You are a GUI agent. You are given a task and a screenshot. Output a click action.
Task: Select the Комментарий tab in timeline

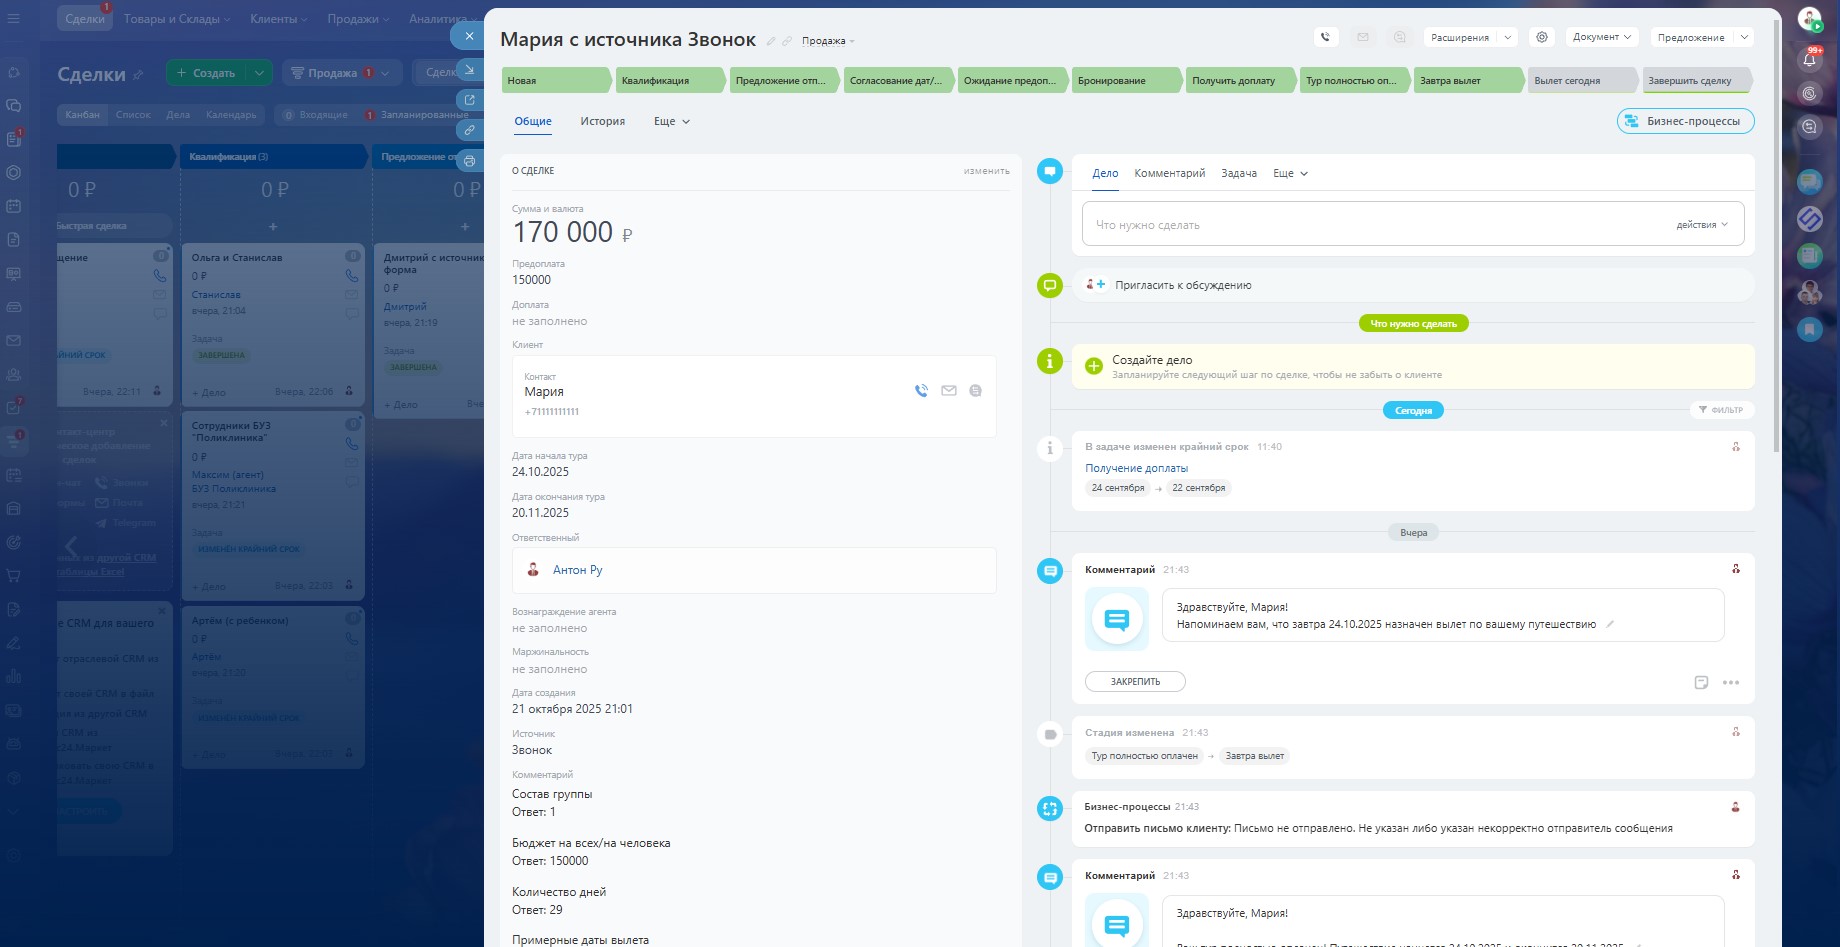[x=1169, y=173]
